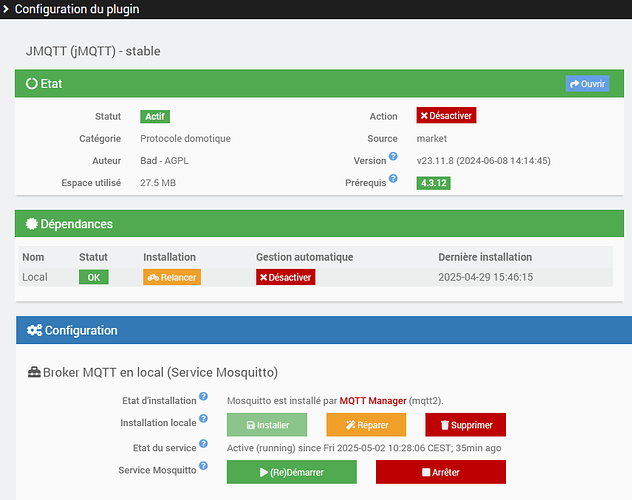Follow the MQTT Manager link
632x500 pixels.
pyautogui.click(x=373, y=401)
